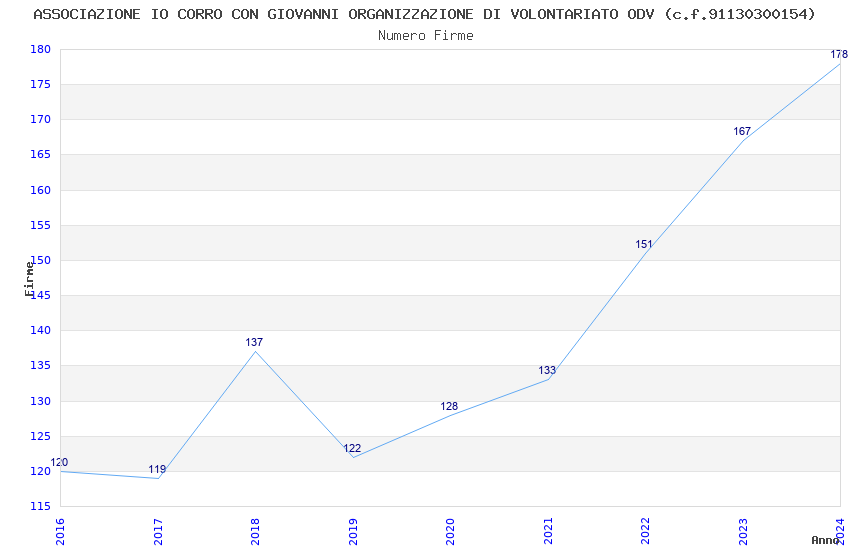The height and width of the screenshot is (550, 850).
Task: Click data label 119 for 2017
Action: click(157, 469)
